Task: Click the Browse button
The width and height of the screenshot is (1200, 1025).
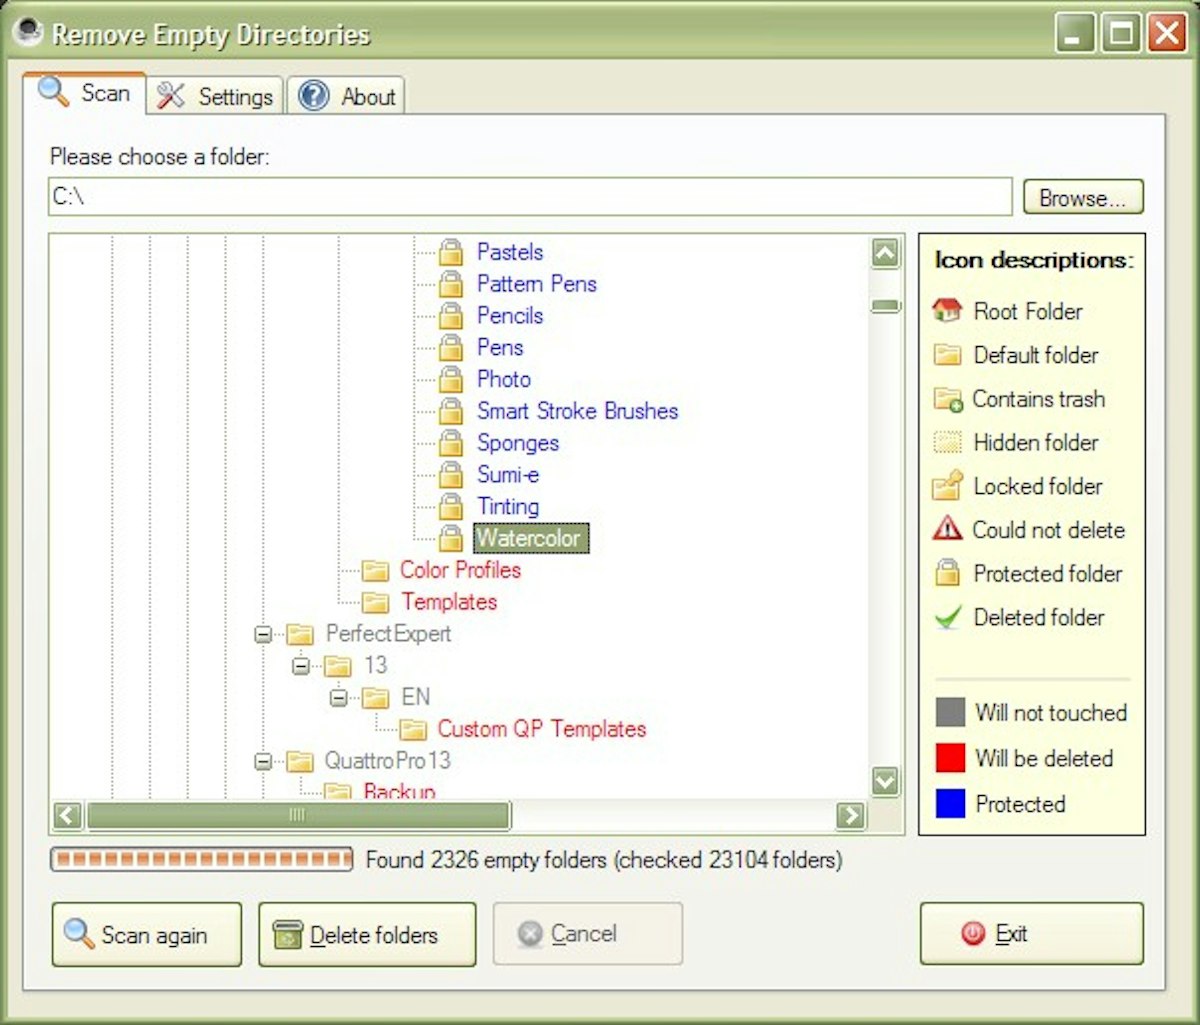Action: pos(1082,196)
